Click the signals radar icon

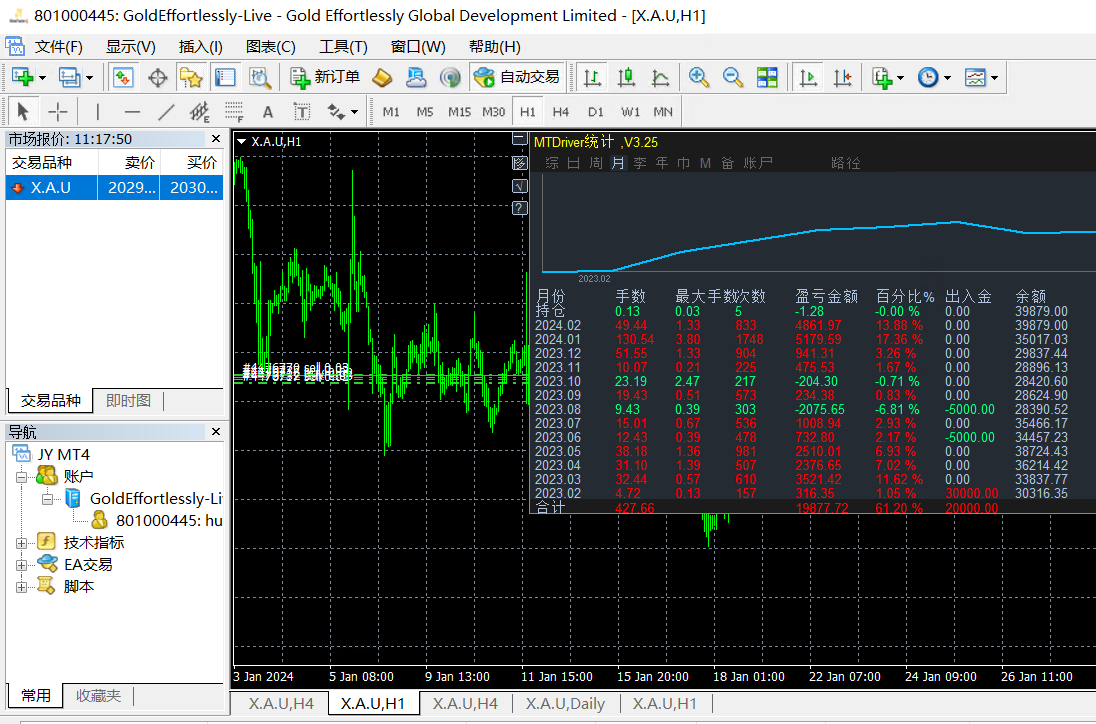pyautogui.click(x=450, y=77)
